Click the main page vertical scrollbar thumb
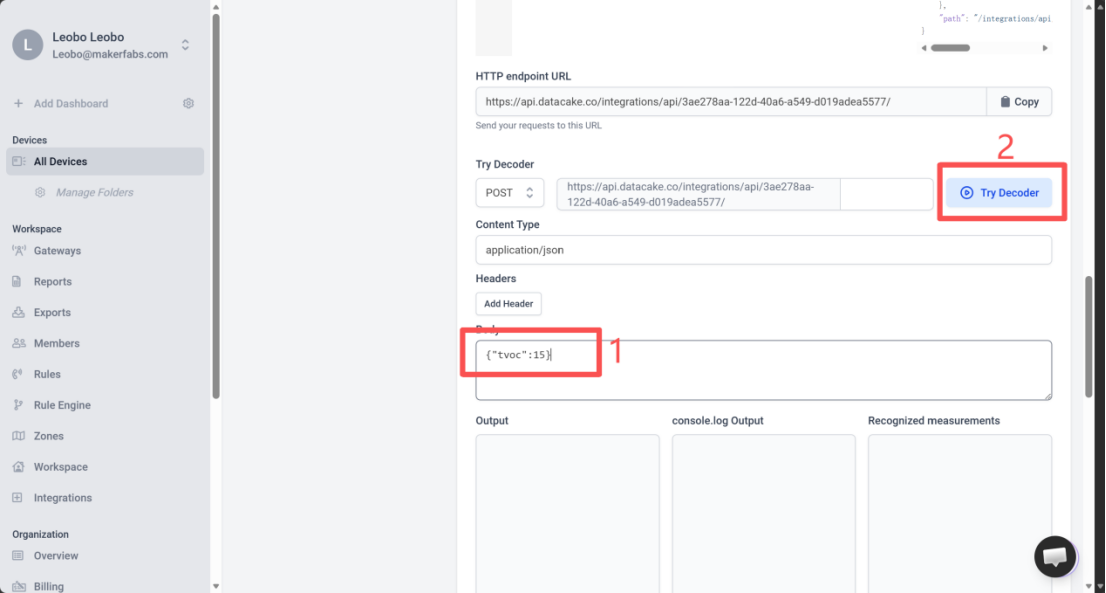 pos(1088,336)
